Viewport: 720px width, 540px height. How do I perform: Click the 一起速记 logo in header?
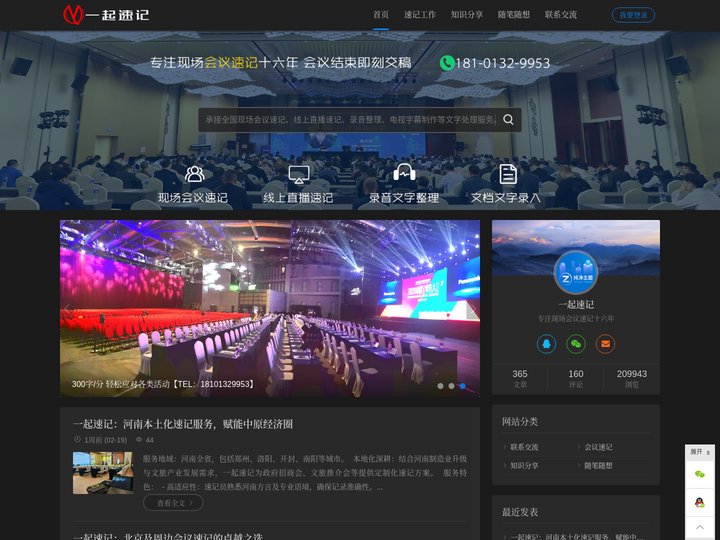pyautogui.click(x=106, y=15)
